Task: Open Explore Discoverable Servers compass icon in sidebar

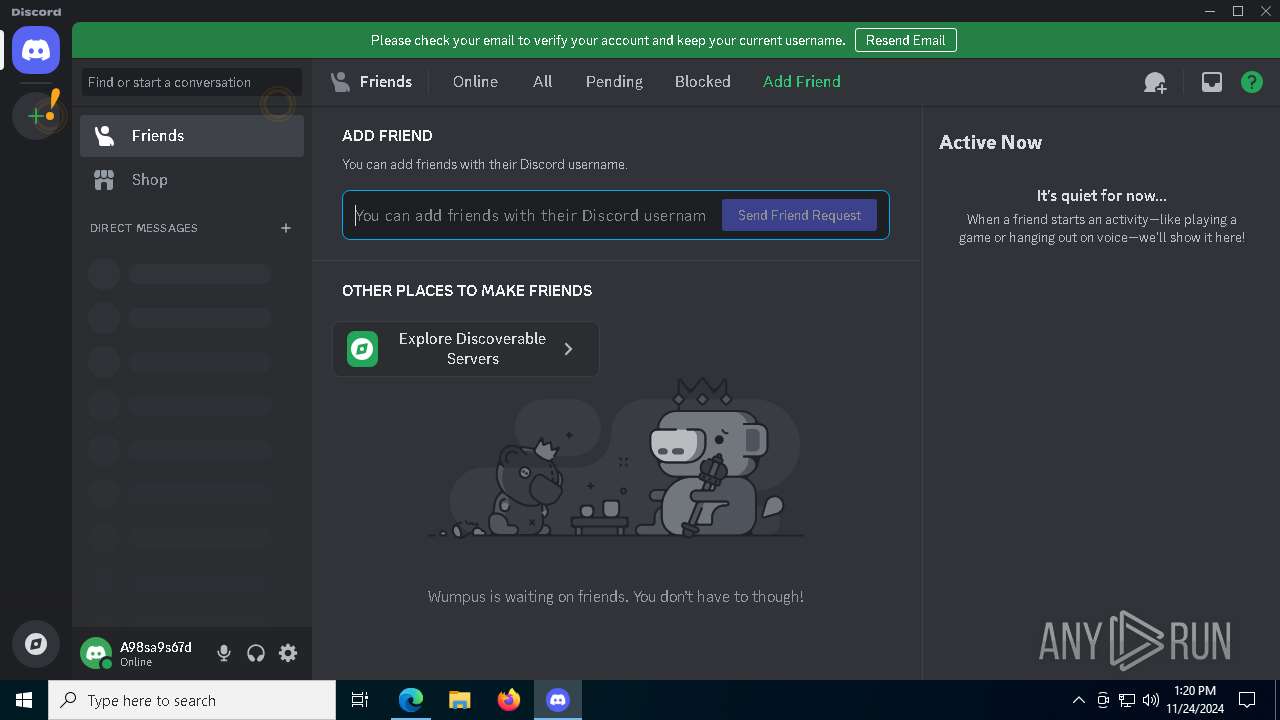Action: tap(36, 644)
